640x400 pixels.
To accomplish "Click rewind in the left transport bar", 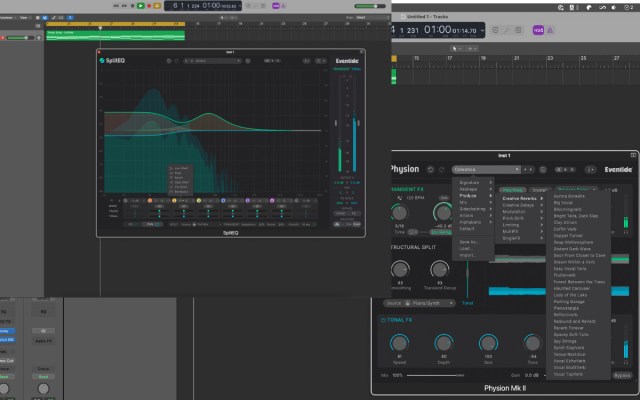I will (116, 6).
